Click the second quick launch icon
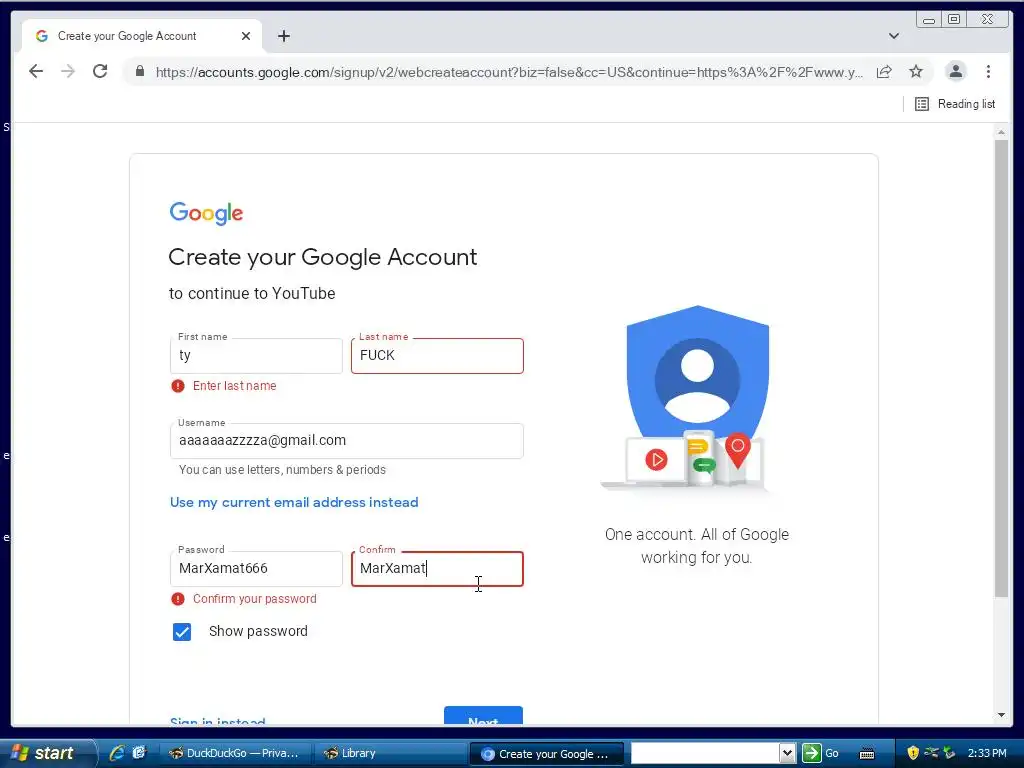 coord(139,753)
